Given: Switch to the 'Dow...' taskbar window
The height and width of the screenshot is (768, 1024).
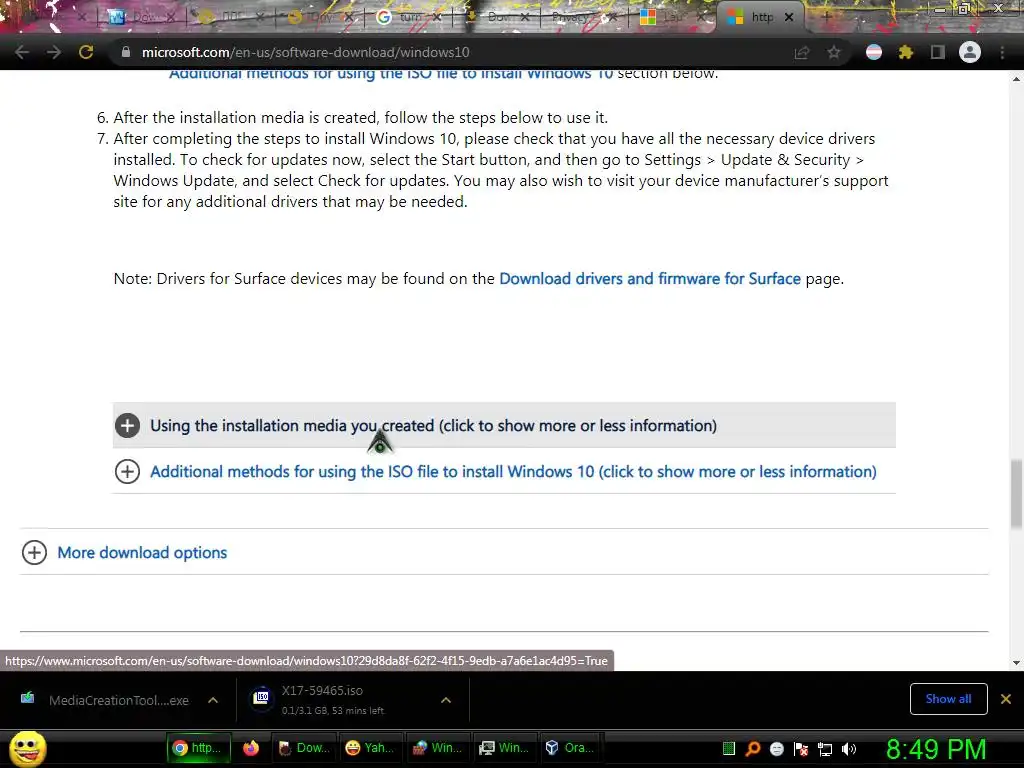Looking at the screenshot, I should 304,748.
